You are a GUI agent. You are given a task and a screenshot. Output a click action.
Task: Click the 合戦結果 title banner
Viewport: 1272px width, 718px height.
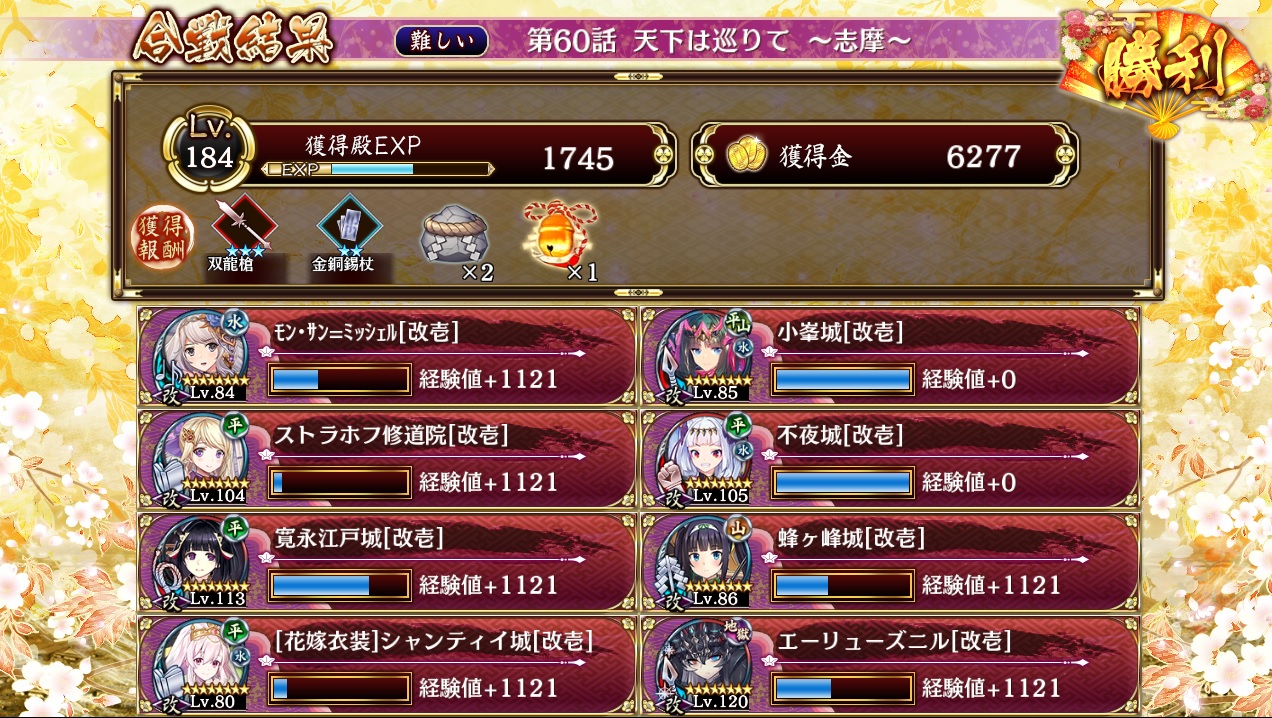pyautogui.click(x=232, y=39)
